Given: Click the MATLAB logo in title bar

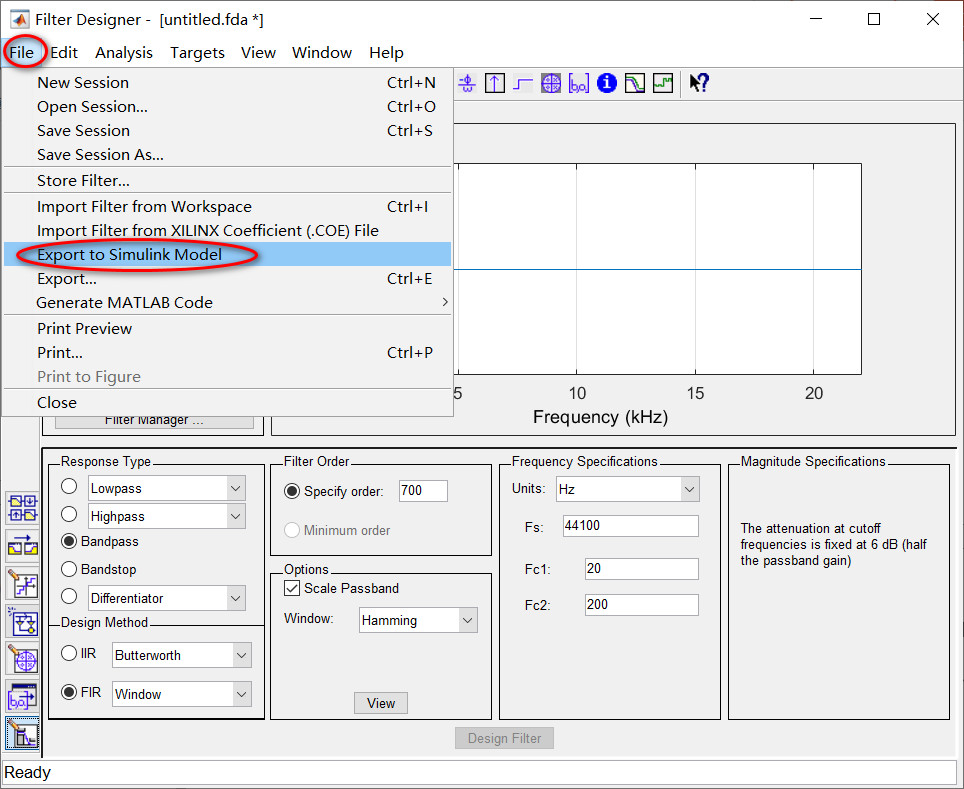Looking at the screenshot, I should click(x=20, y=20).
